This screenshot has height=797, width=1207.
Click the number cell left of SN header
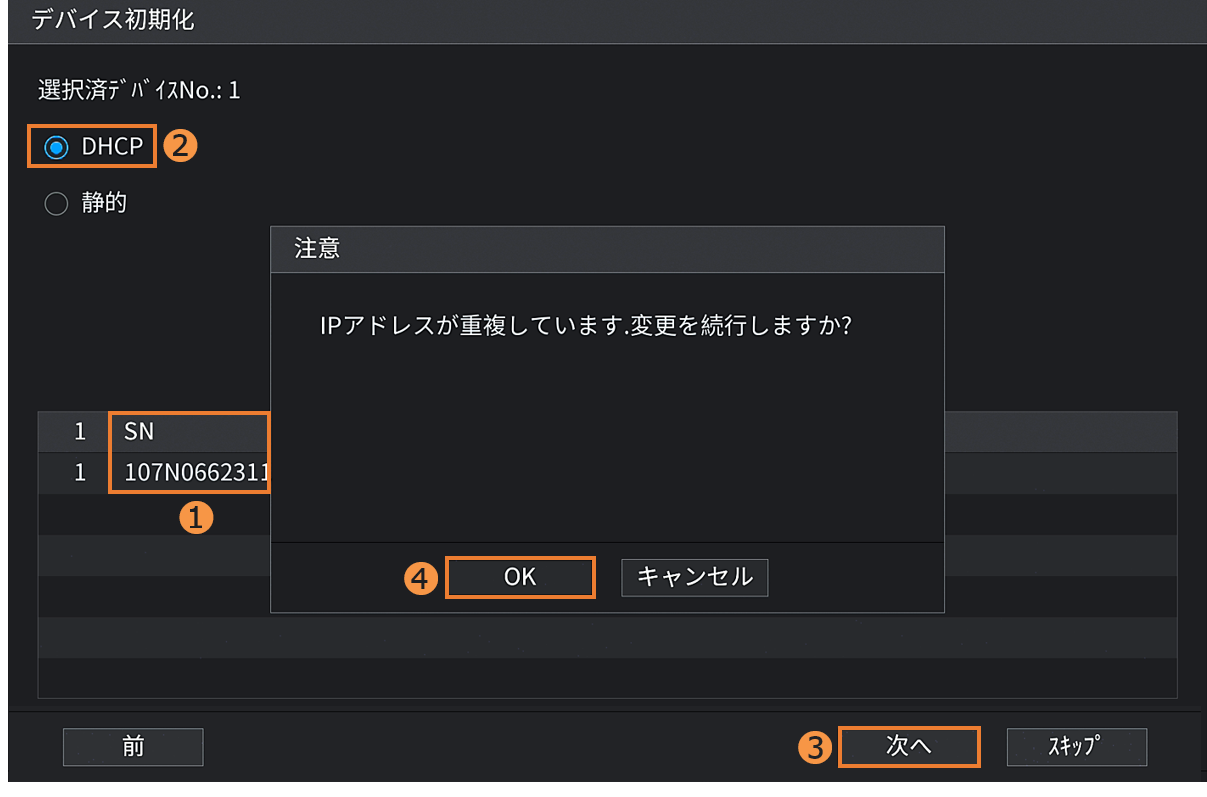click(80, 432)
